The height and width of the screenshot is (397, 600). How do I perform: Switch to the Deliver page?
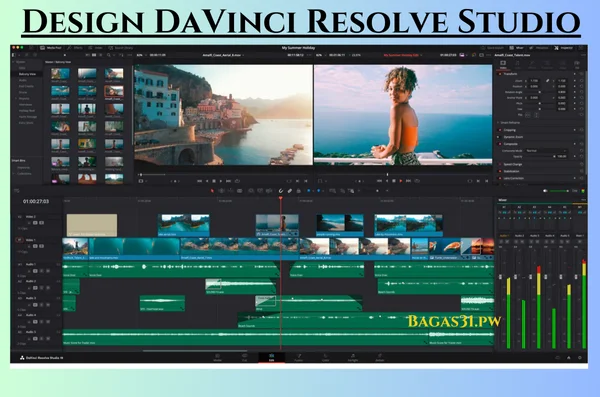coord(380,358)
